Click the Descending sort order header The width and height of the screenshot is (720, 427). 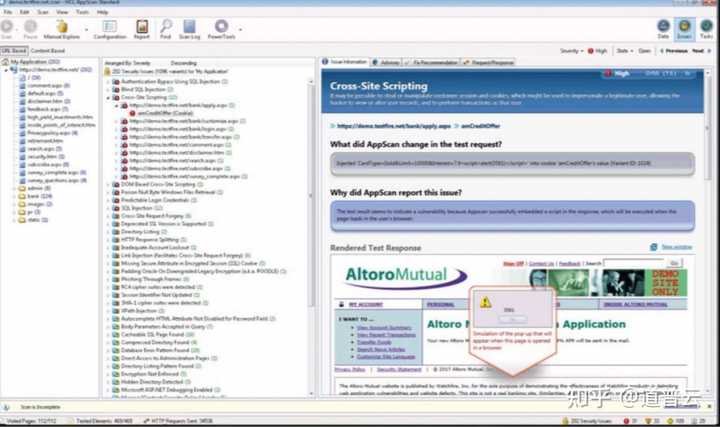tap(184, 63)
